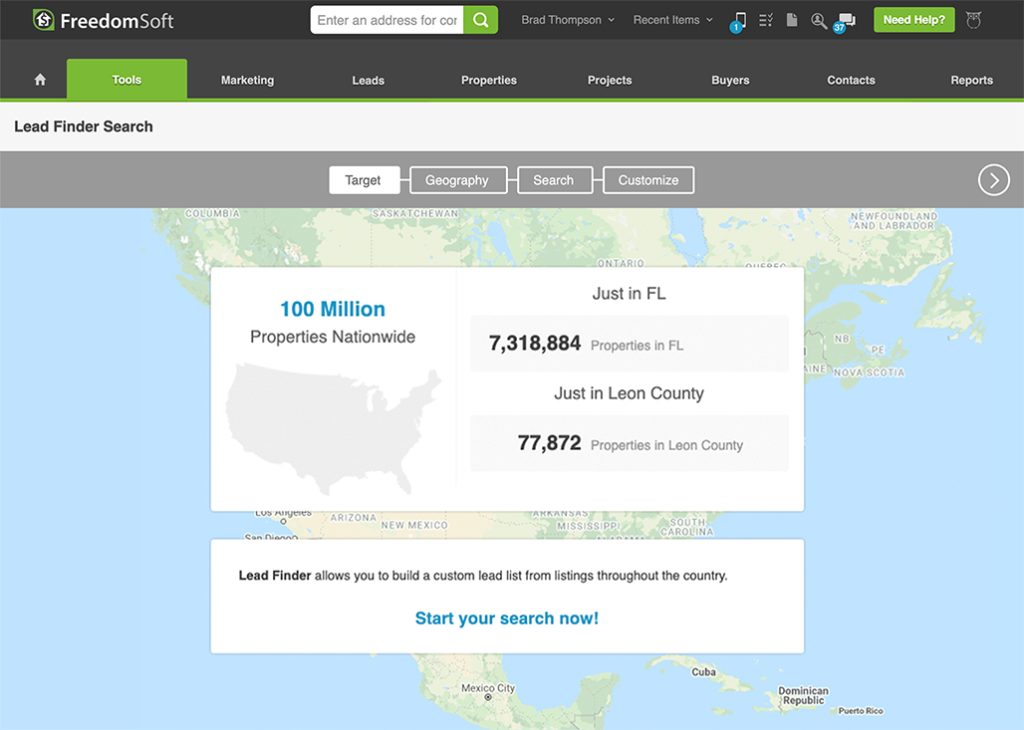1024x730 pixels.
Task: Expand the Brad Thompson user dropdown
Action: tap(567, 20)
